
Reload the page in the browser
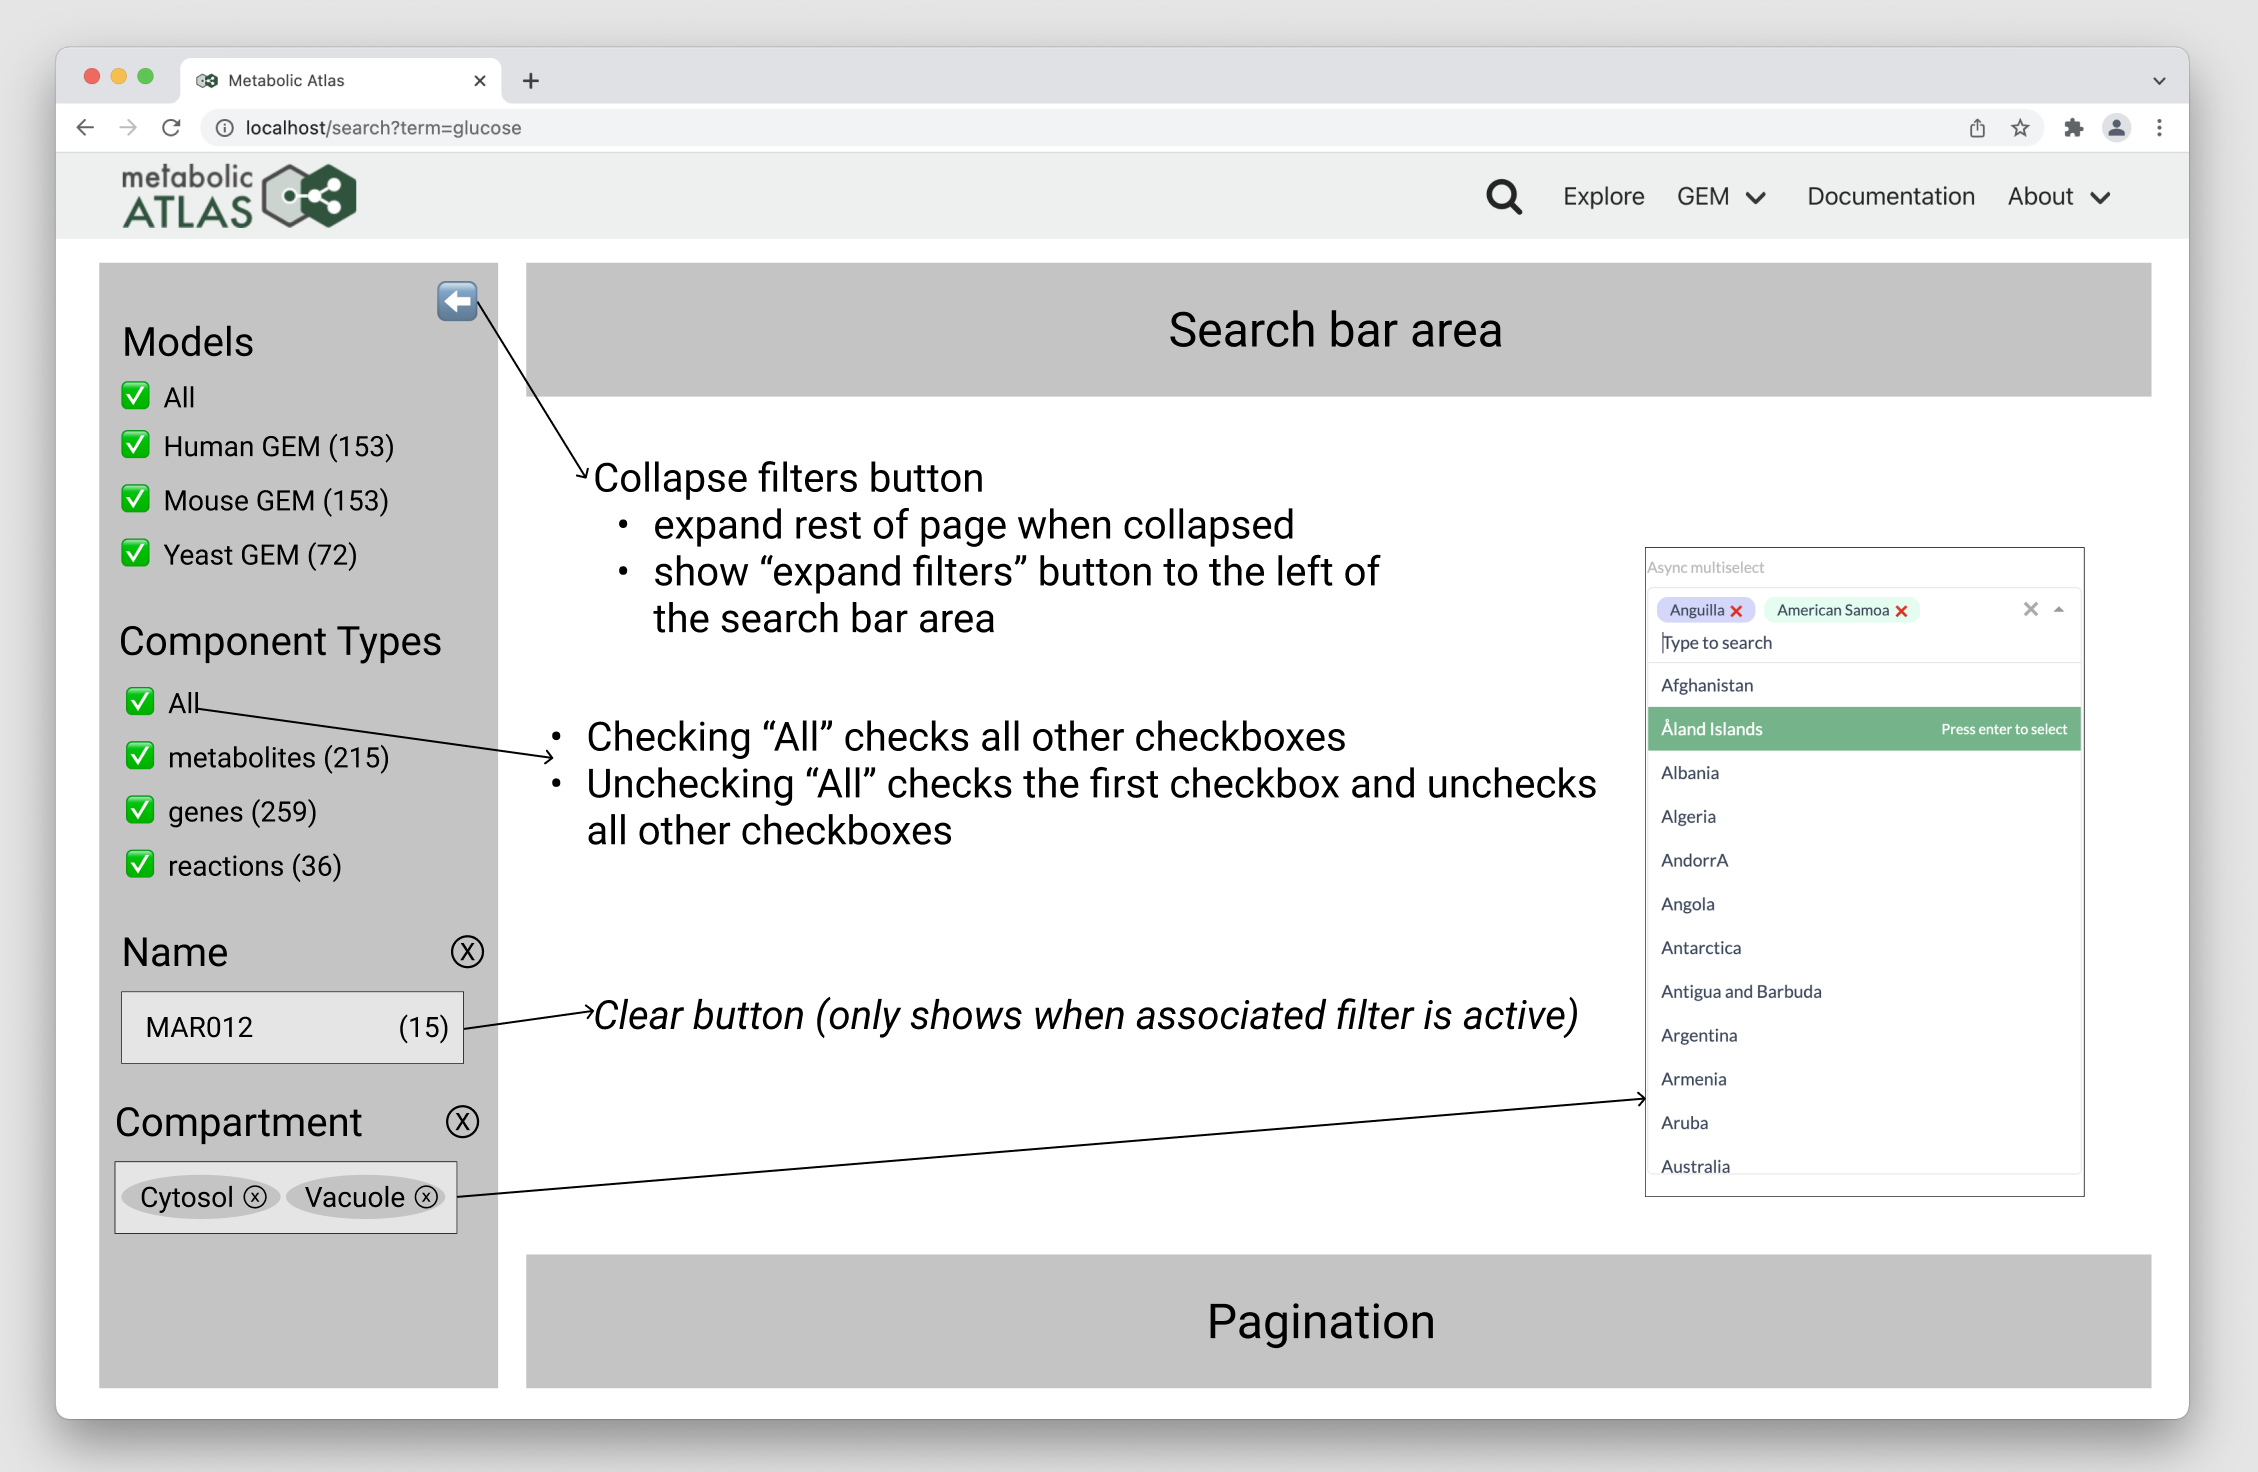pyautogui.click(x=171, y=128)
